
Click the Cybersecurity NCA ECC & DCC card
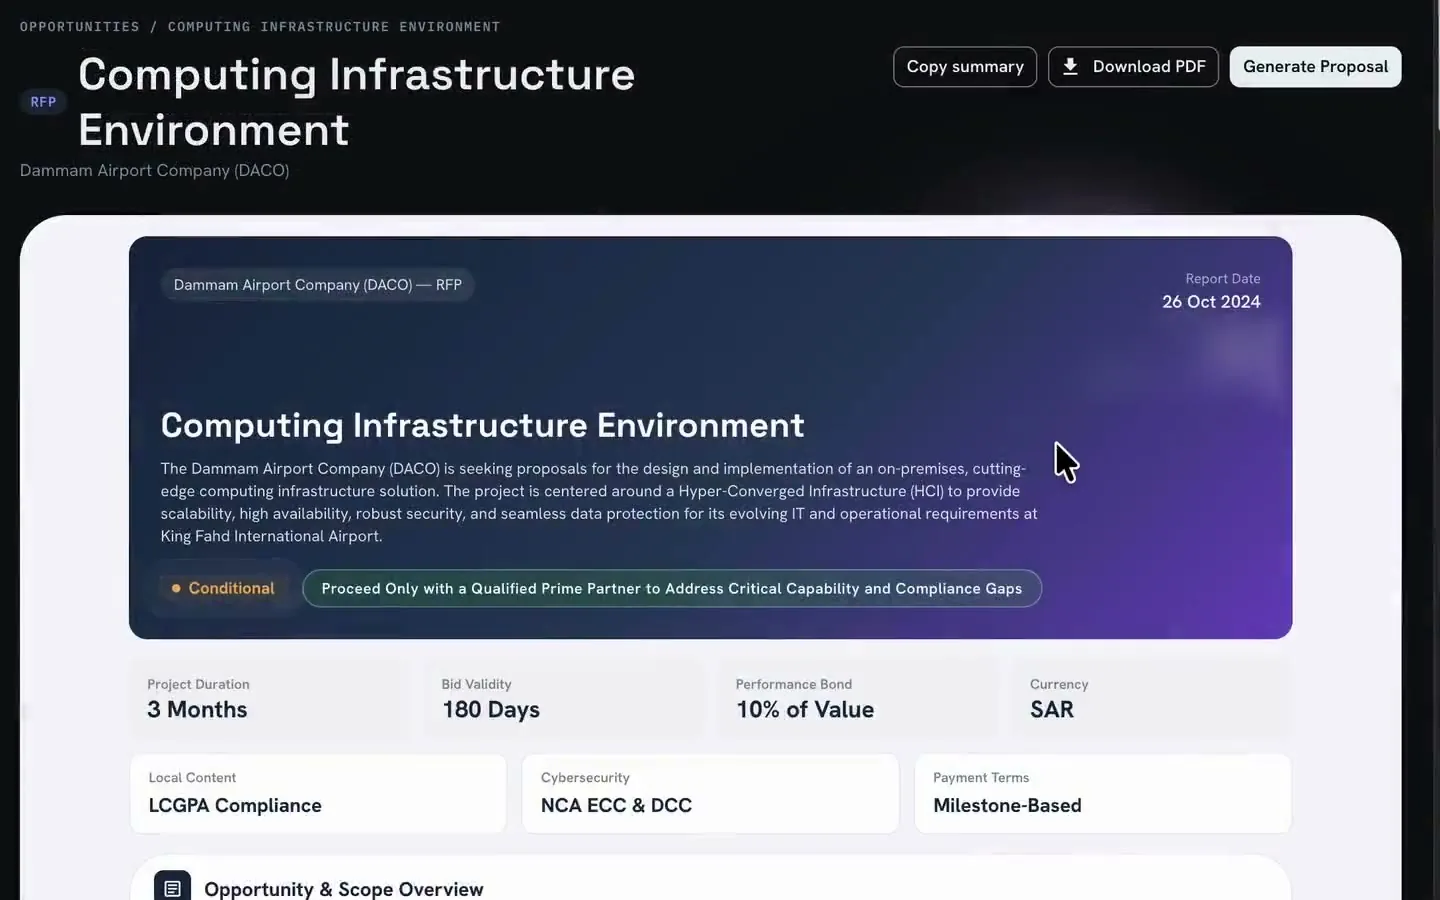pyautogui.click(x=710, y=793)
